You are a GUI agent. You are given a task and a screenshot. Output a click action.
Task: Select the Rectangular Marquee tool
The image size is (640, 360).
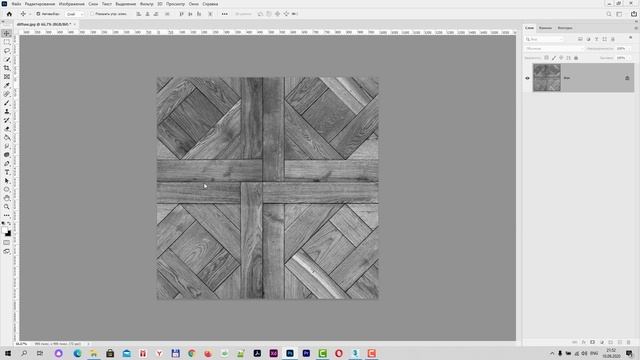pyautogui.click(x=7, y=42)
